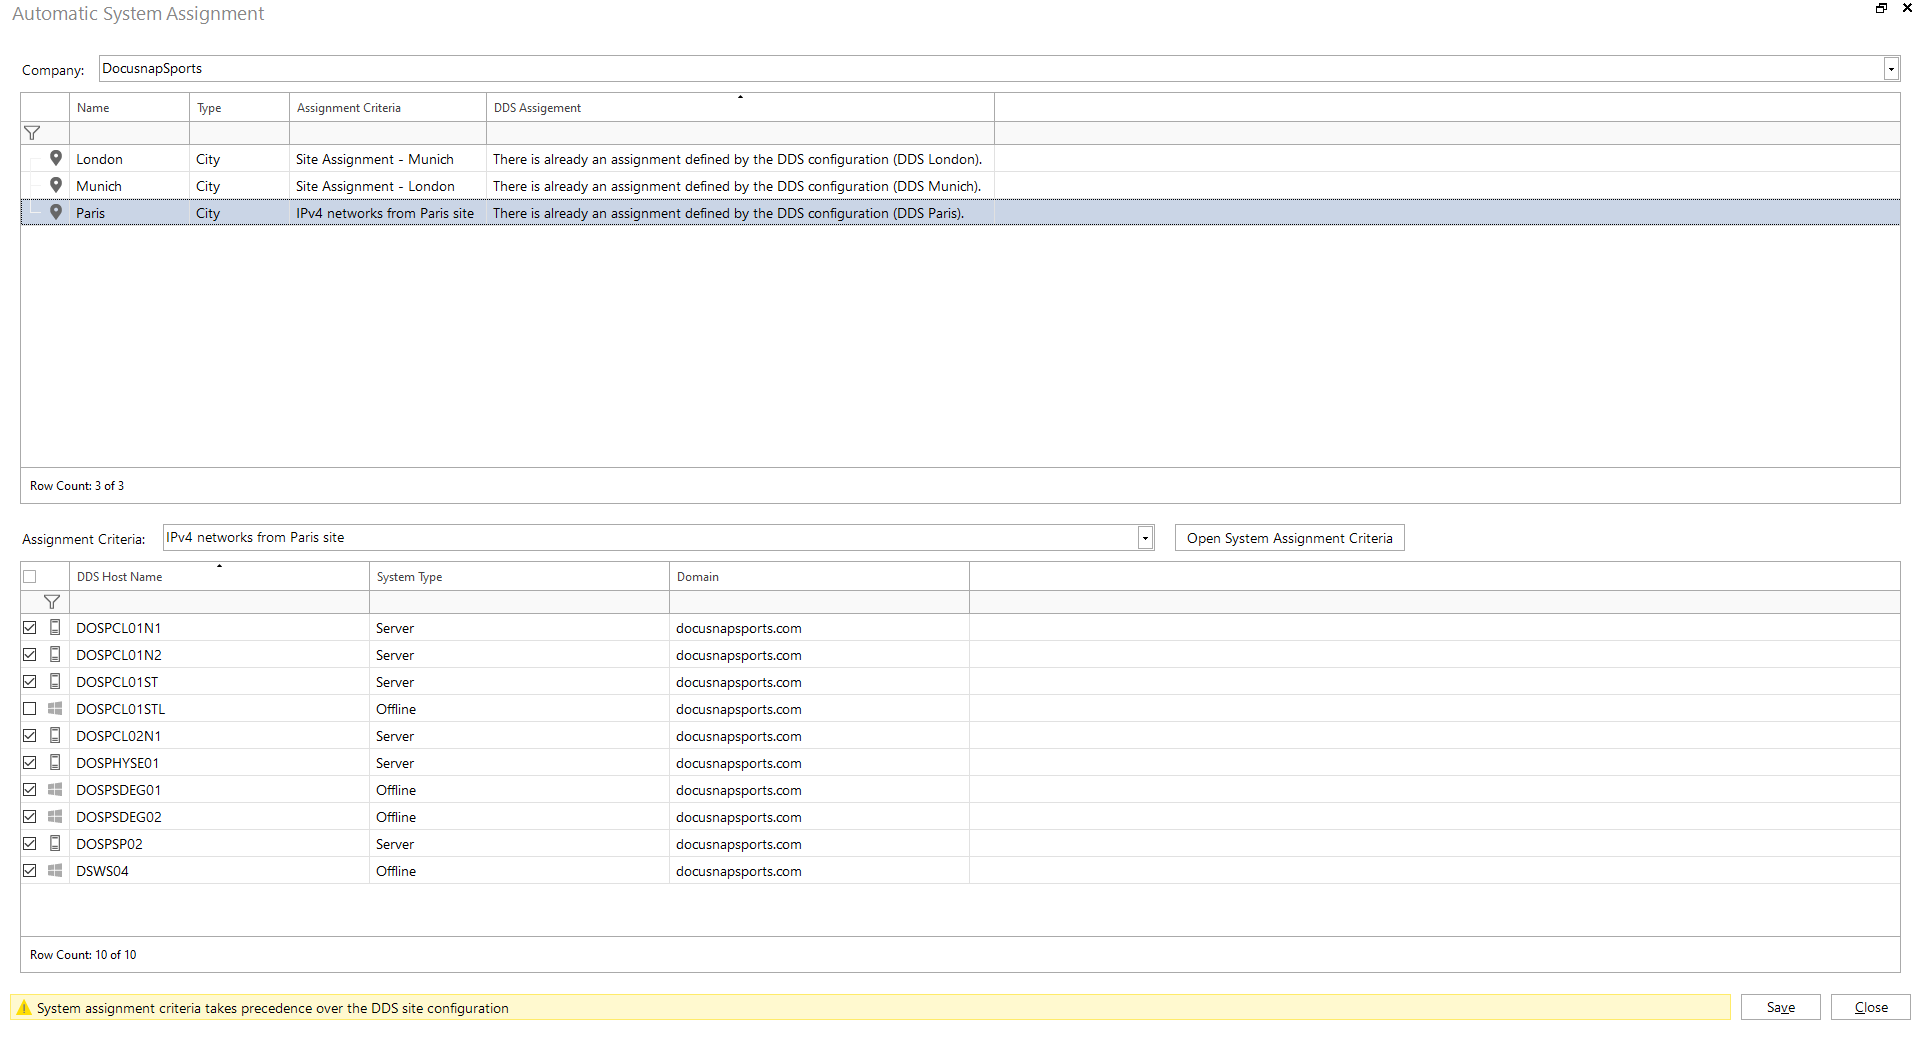Sort by the Name column header
Image resolution: width=1920 pixels, height=1040 pixels.
(129, 108)
